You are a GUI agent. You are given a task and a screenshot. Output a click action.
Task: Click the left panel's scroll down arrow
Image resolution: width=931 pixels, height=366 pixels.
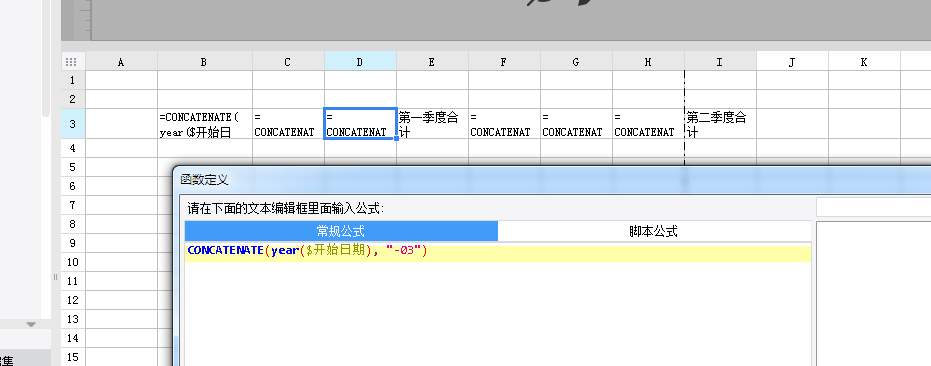click(x=31, y=324)
